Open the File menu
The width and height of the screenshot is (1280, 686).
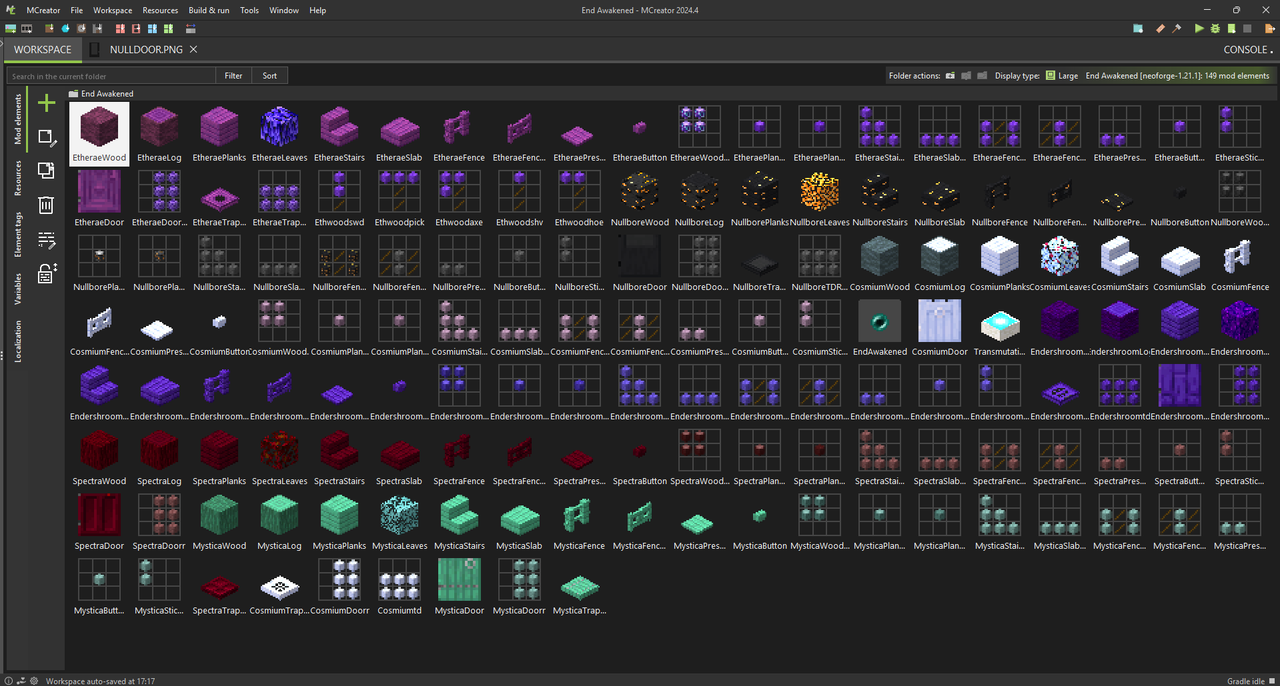coord(77,10)
